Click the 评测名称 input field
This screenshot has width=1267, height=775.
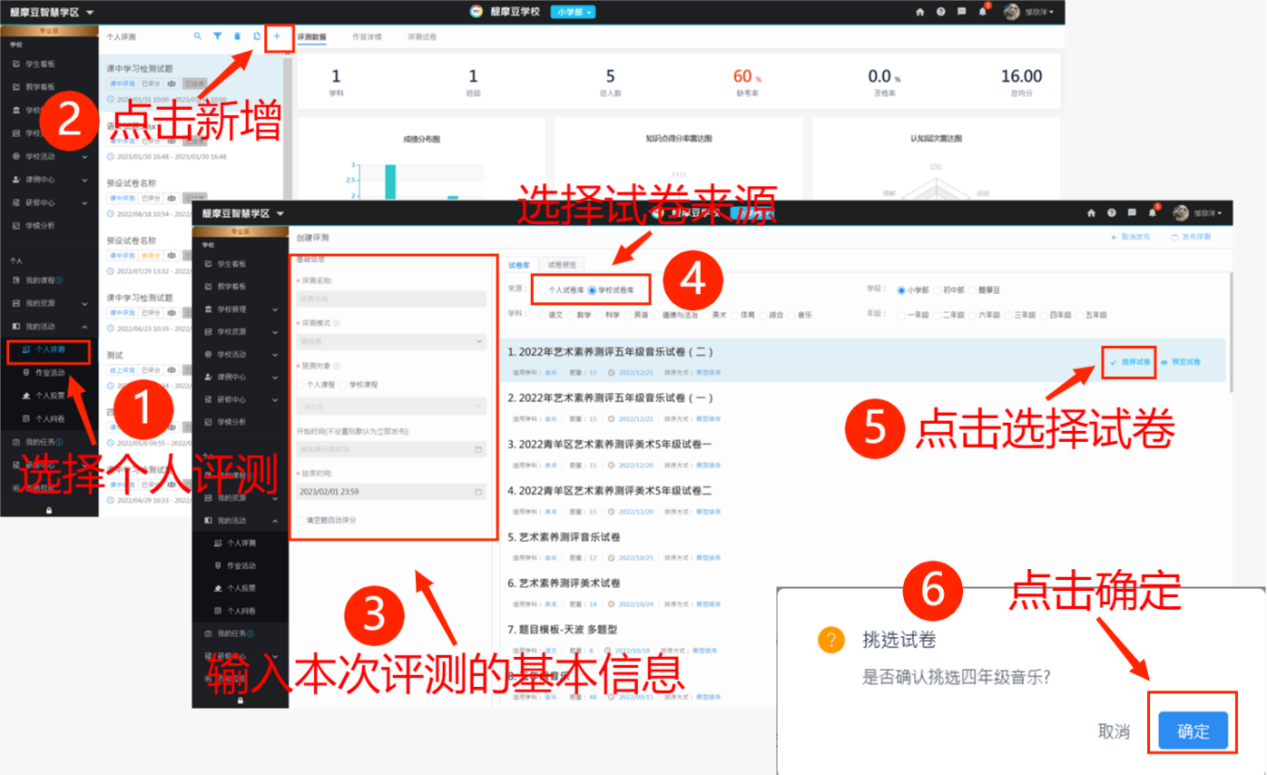(391, 298)
